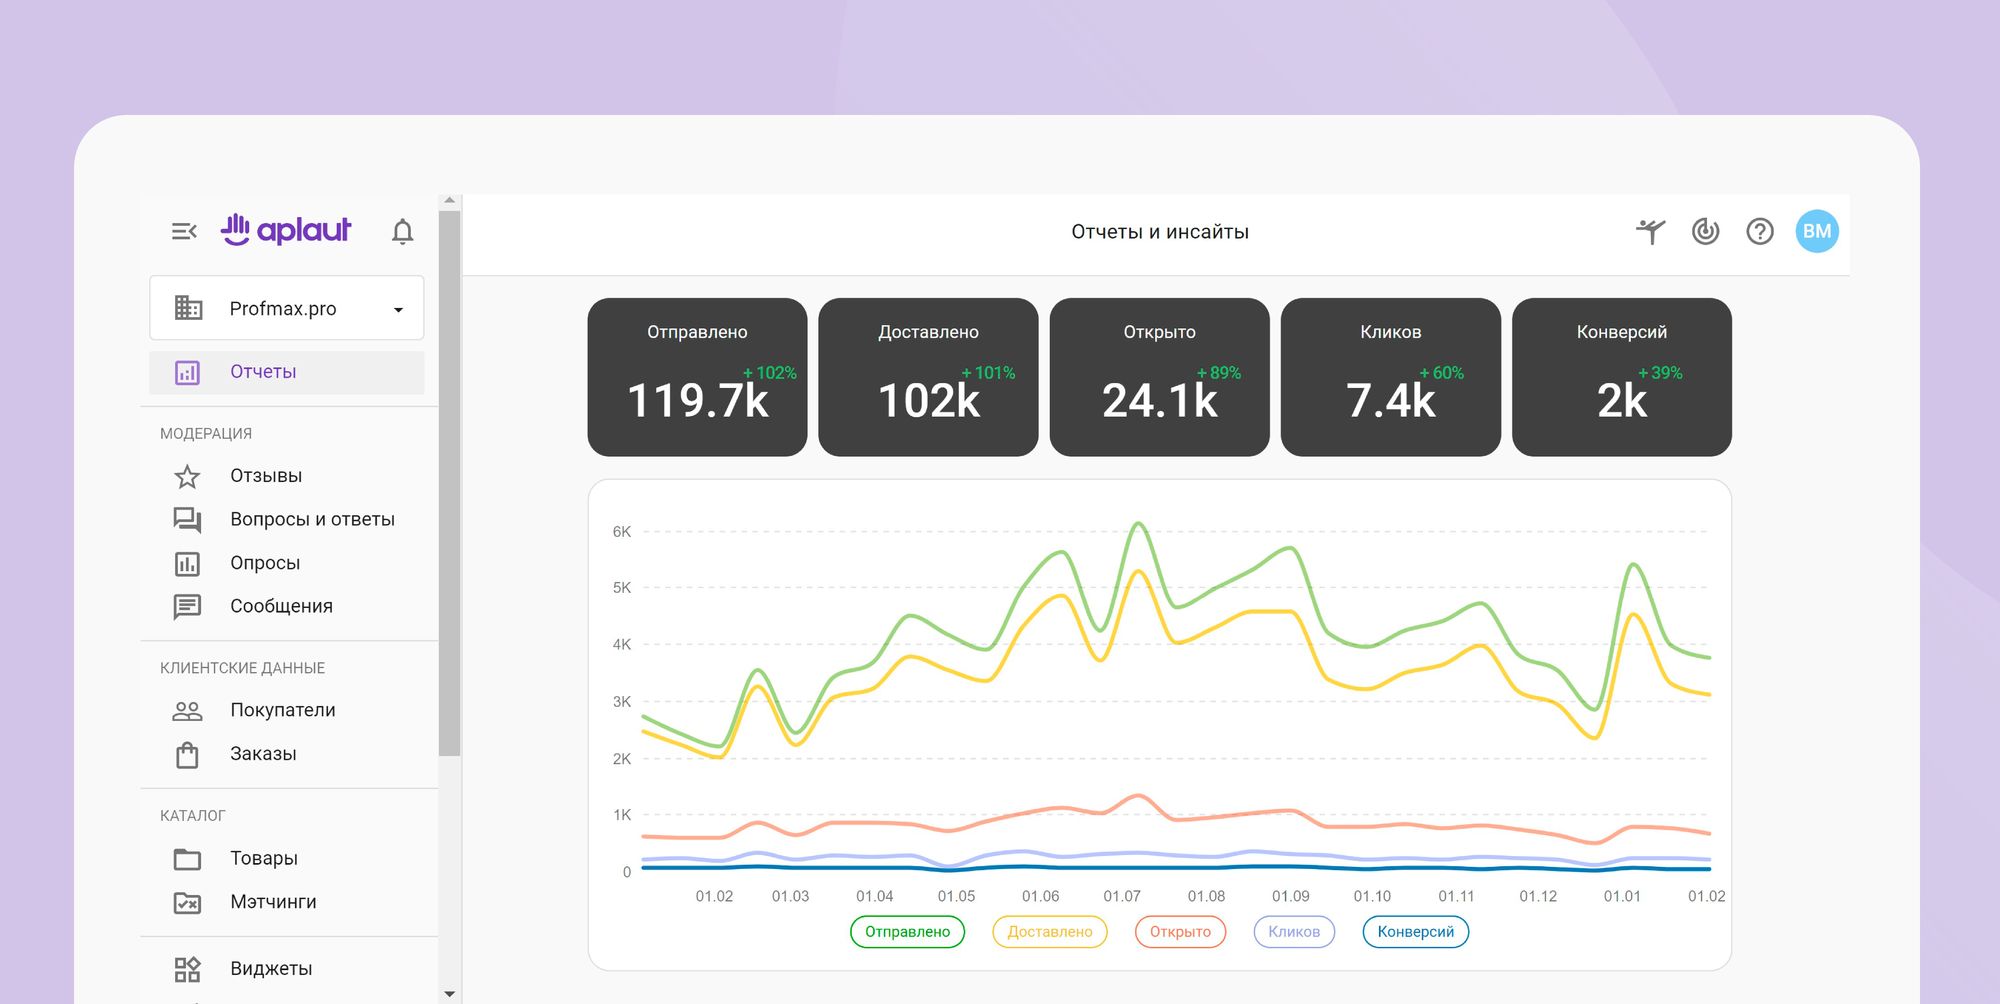Hide the Открыто series on chart

pyautogui.click(x=1180, y=932)
